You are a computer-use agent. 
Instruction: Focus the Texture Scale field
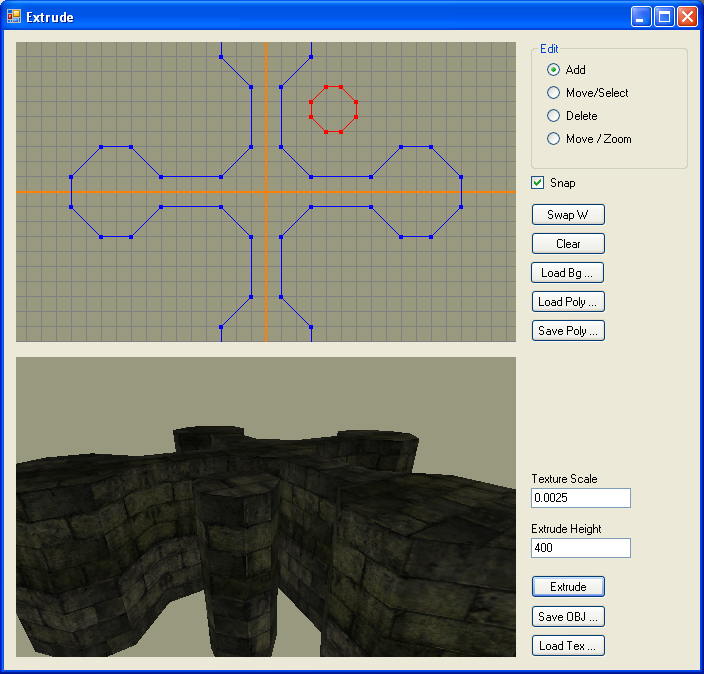click(580, 498)
